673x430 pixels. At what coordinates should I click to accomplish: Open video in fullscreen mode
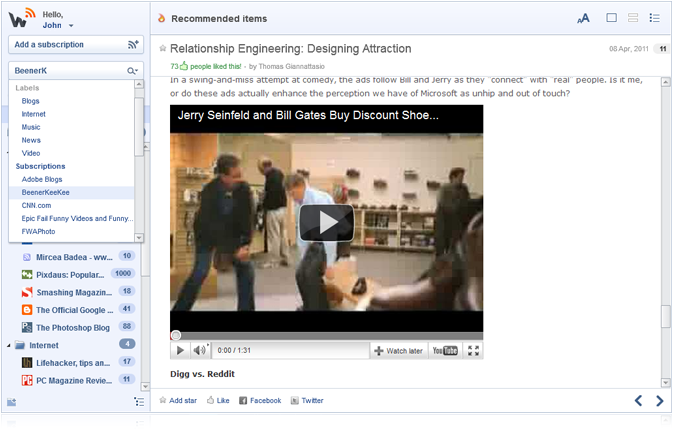click(x=474, y=350)
